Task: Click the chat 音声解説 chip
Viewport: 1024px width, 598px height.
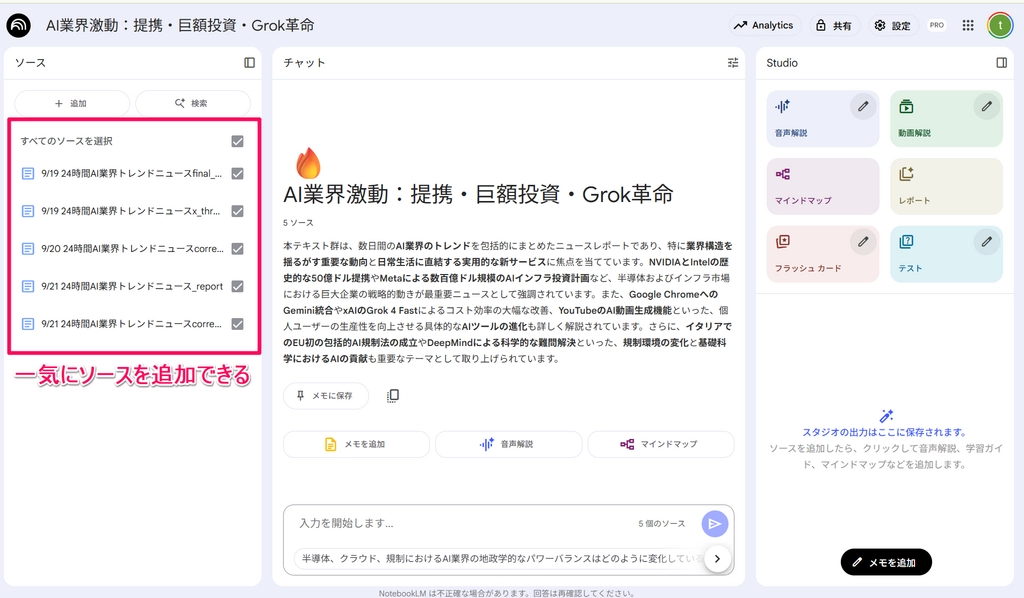Action: [508, 444]
